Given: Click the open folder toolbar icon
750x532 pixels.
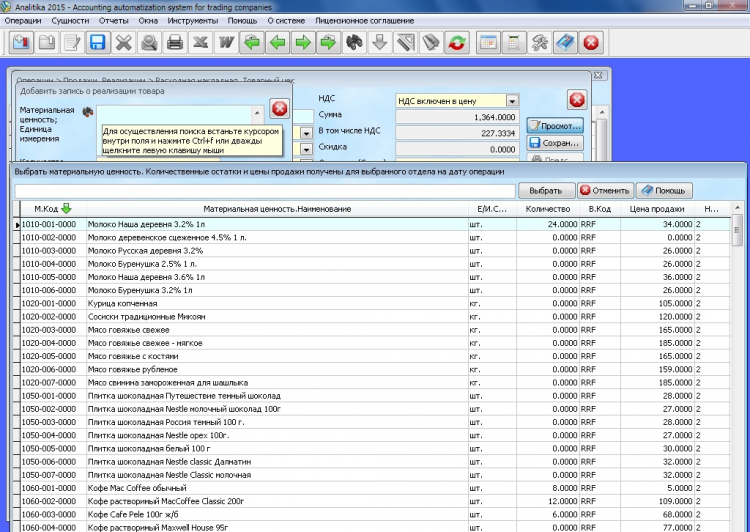Looking at the screenshot, I should [x=47, y=43].
